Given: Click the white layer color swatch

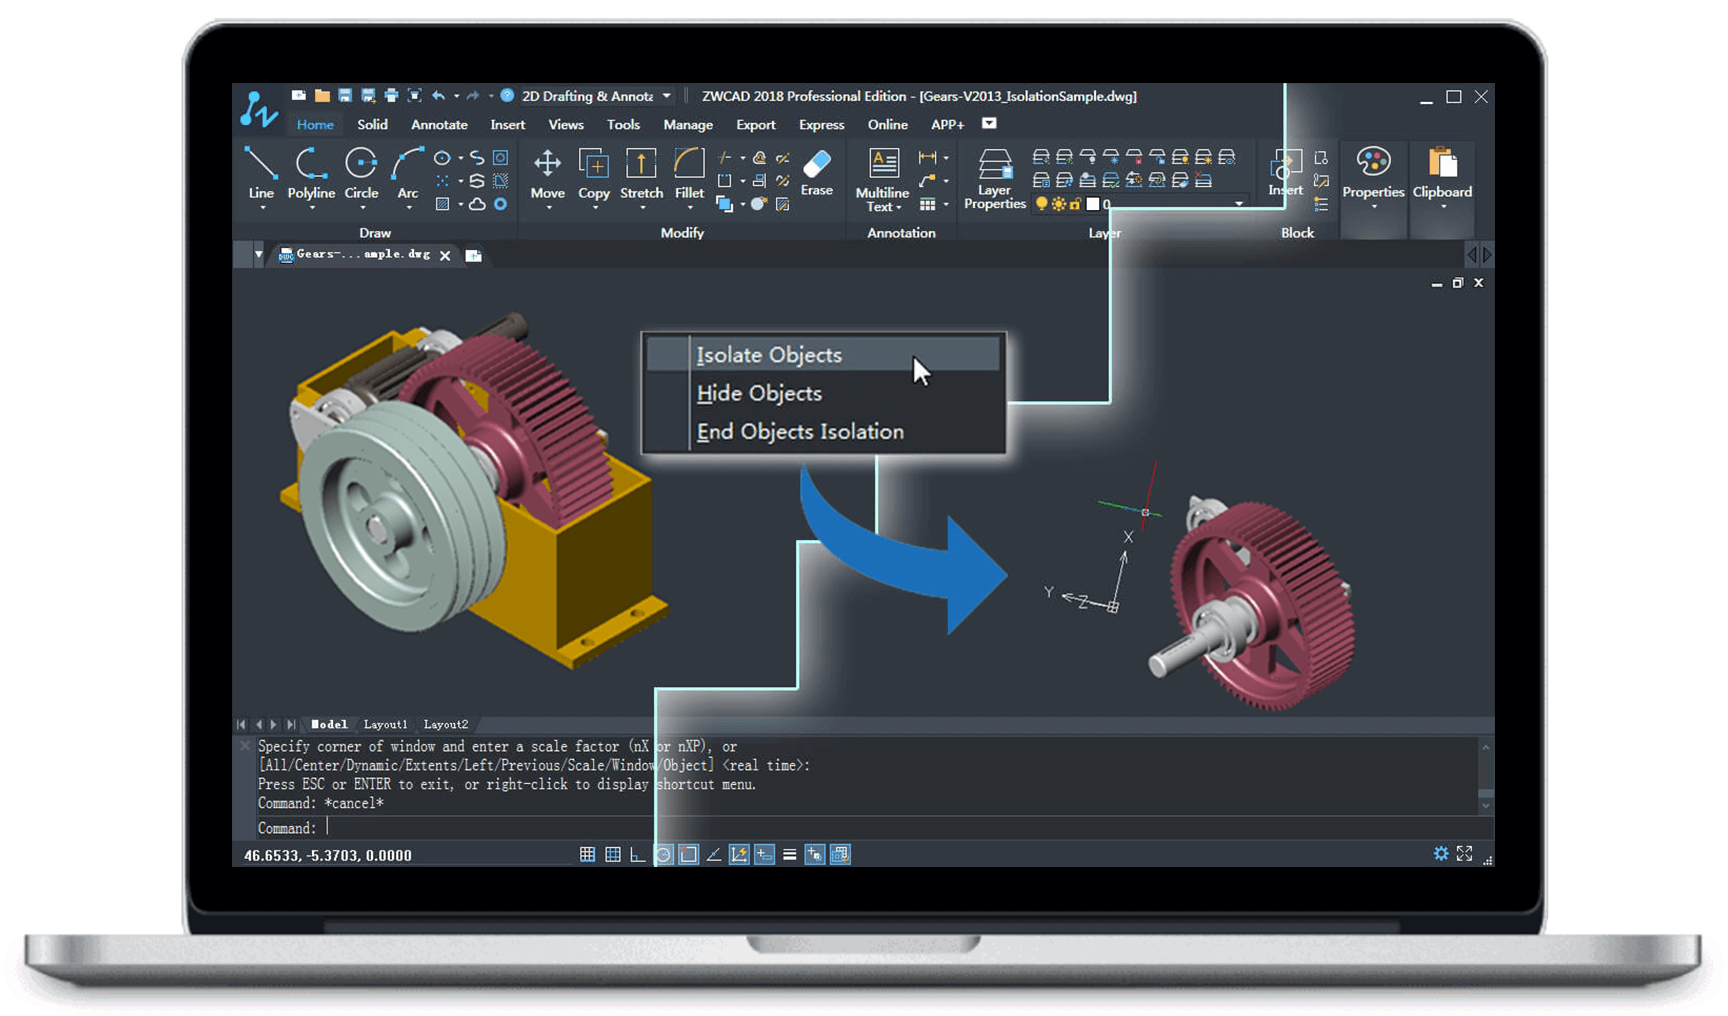Looking at the screenshot, I should (x=1093, y=204).
